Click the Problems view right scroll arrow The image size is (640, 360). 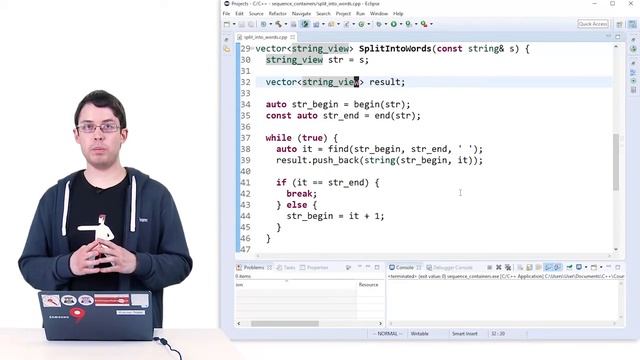[380, 324]
